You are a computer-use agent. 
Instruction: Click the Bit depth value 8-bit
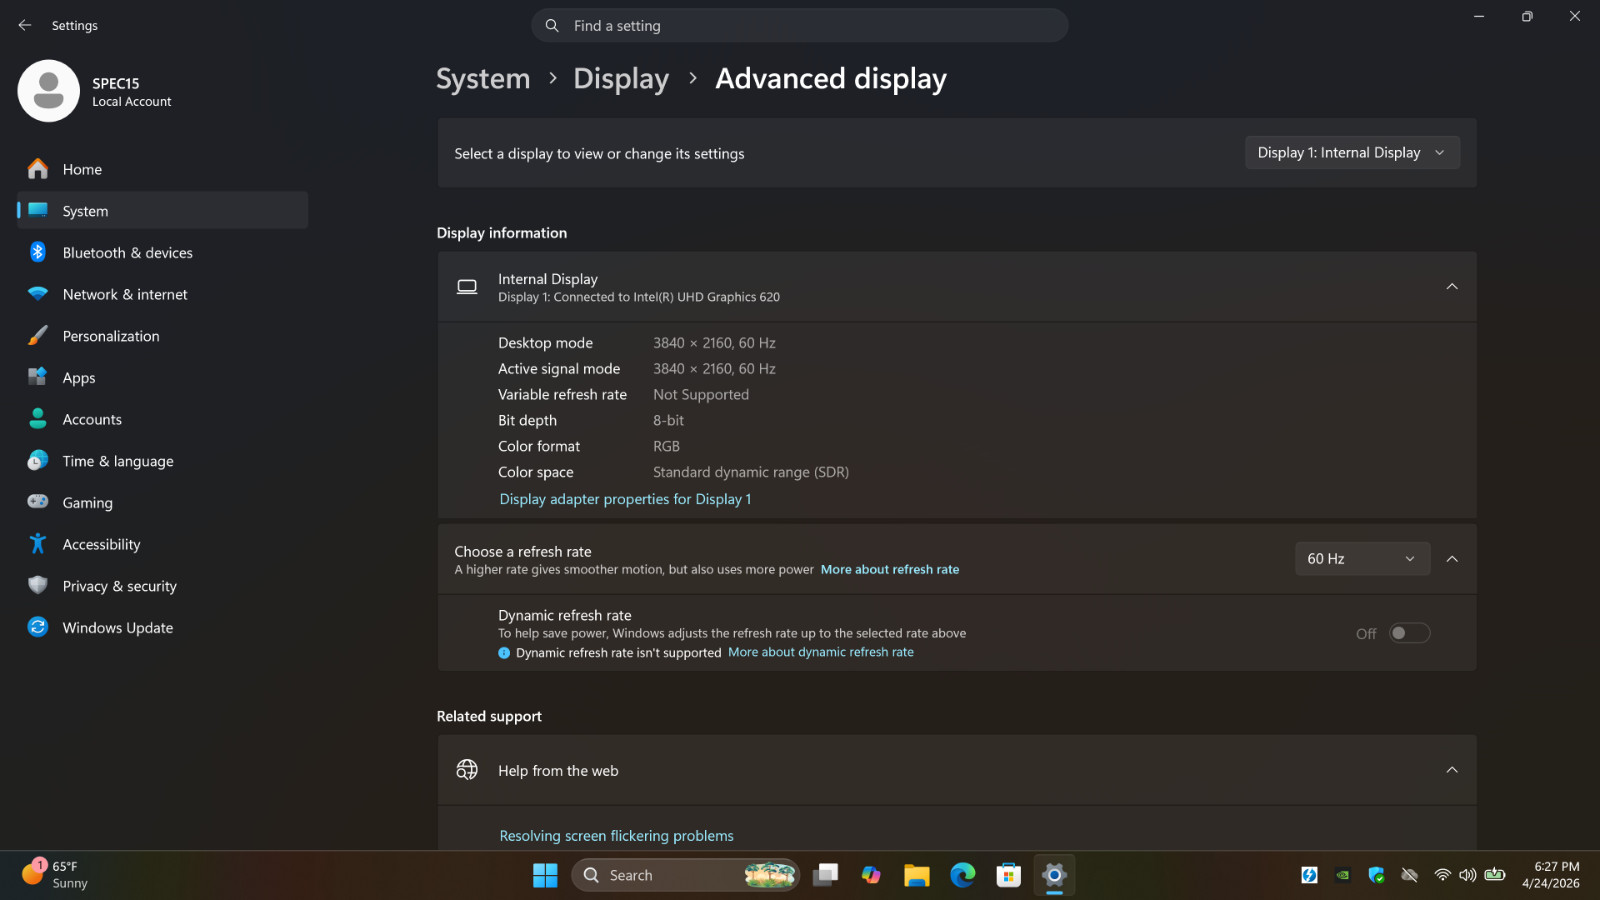pos(668,421)
